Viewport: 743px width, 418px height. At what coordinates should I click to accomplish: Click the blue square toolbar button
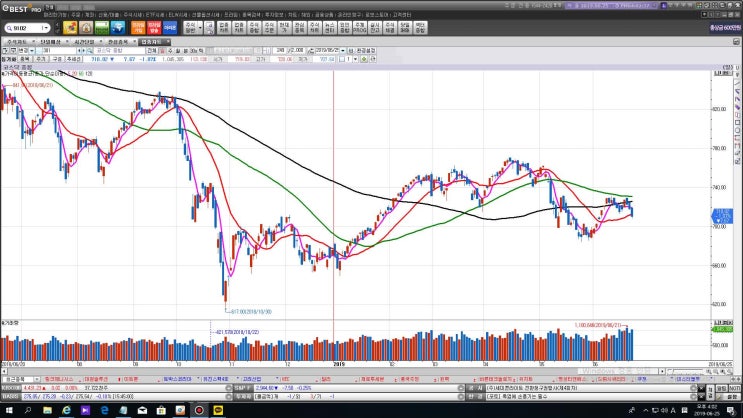[170, 27]
